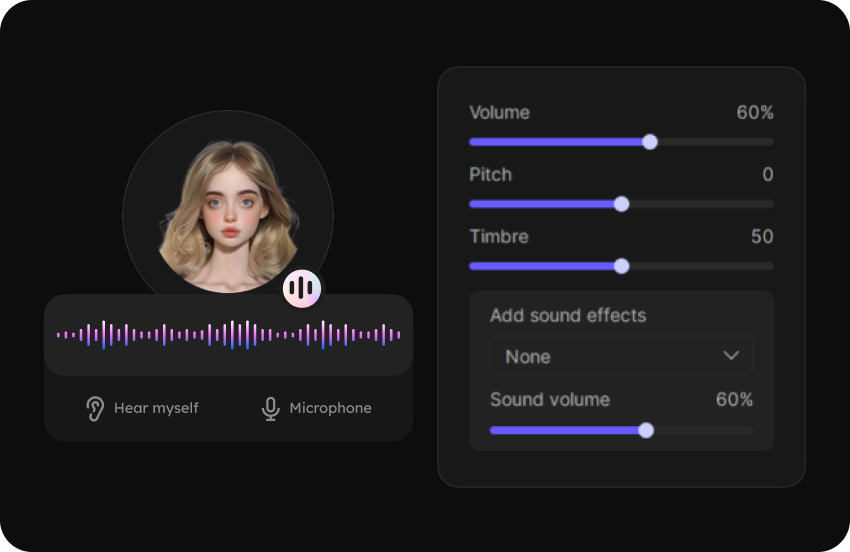Click the Volume slider handle

pos(650,142)
